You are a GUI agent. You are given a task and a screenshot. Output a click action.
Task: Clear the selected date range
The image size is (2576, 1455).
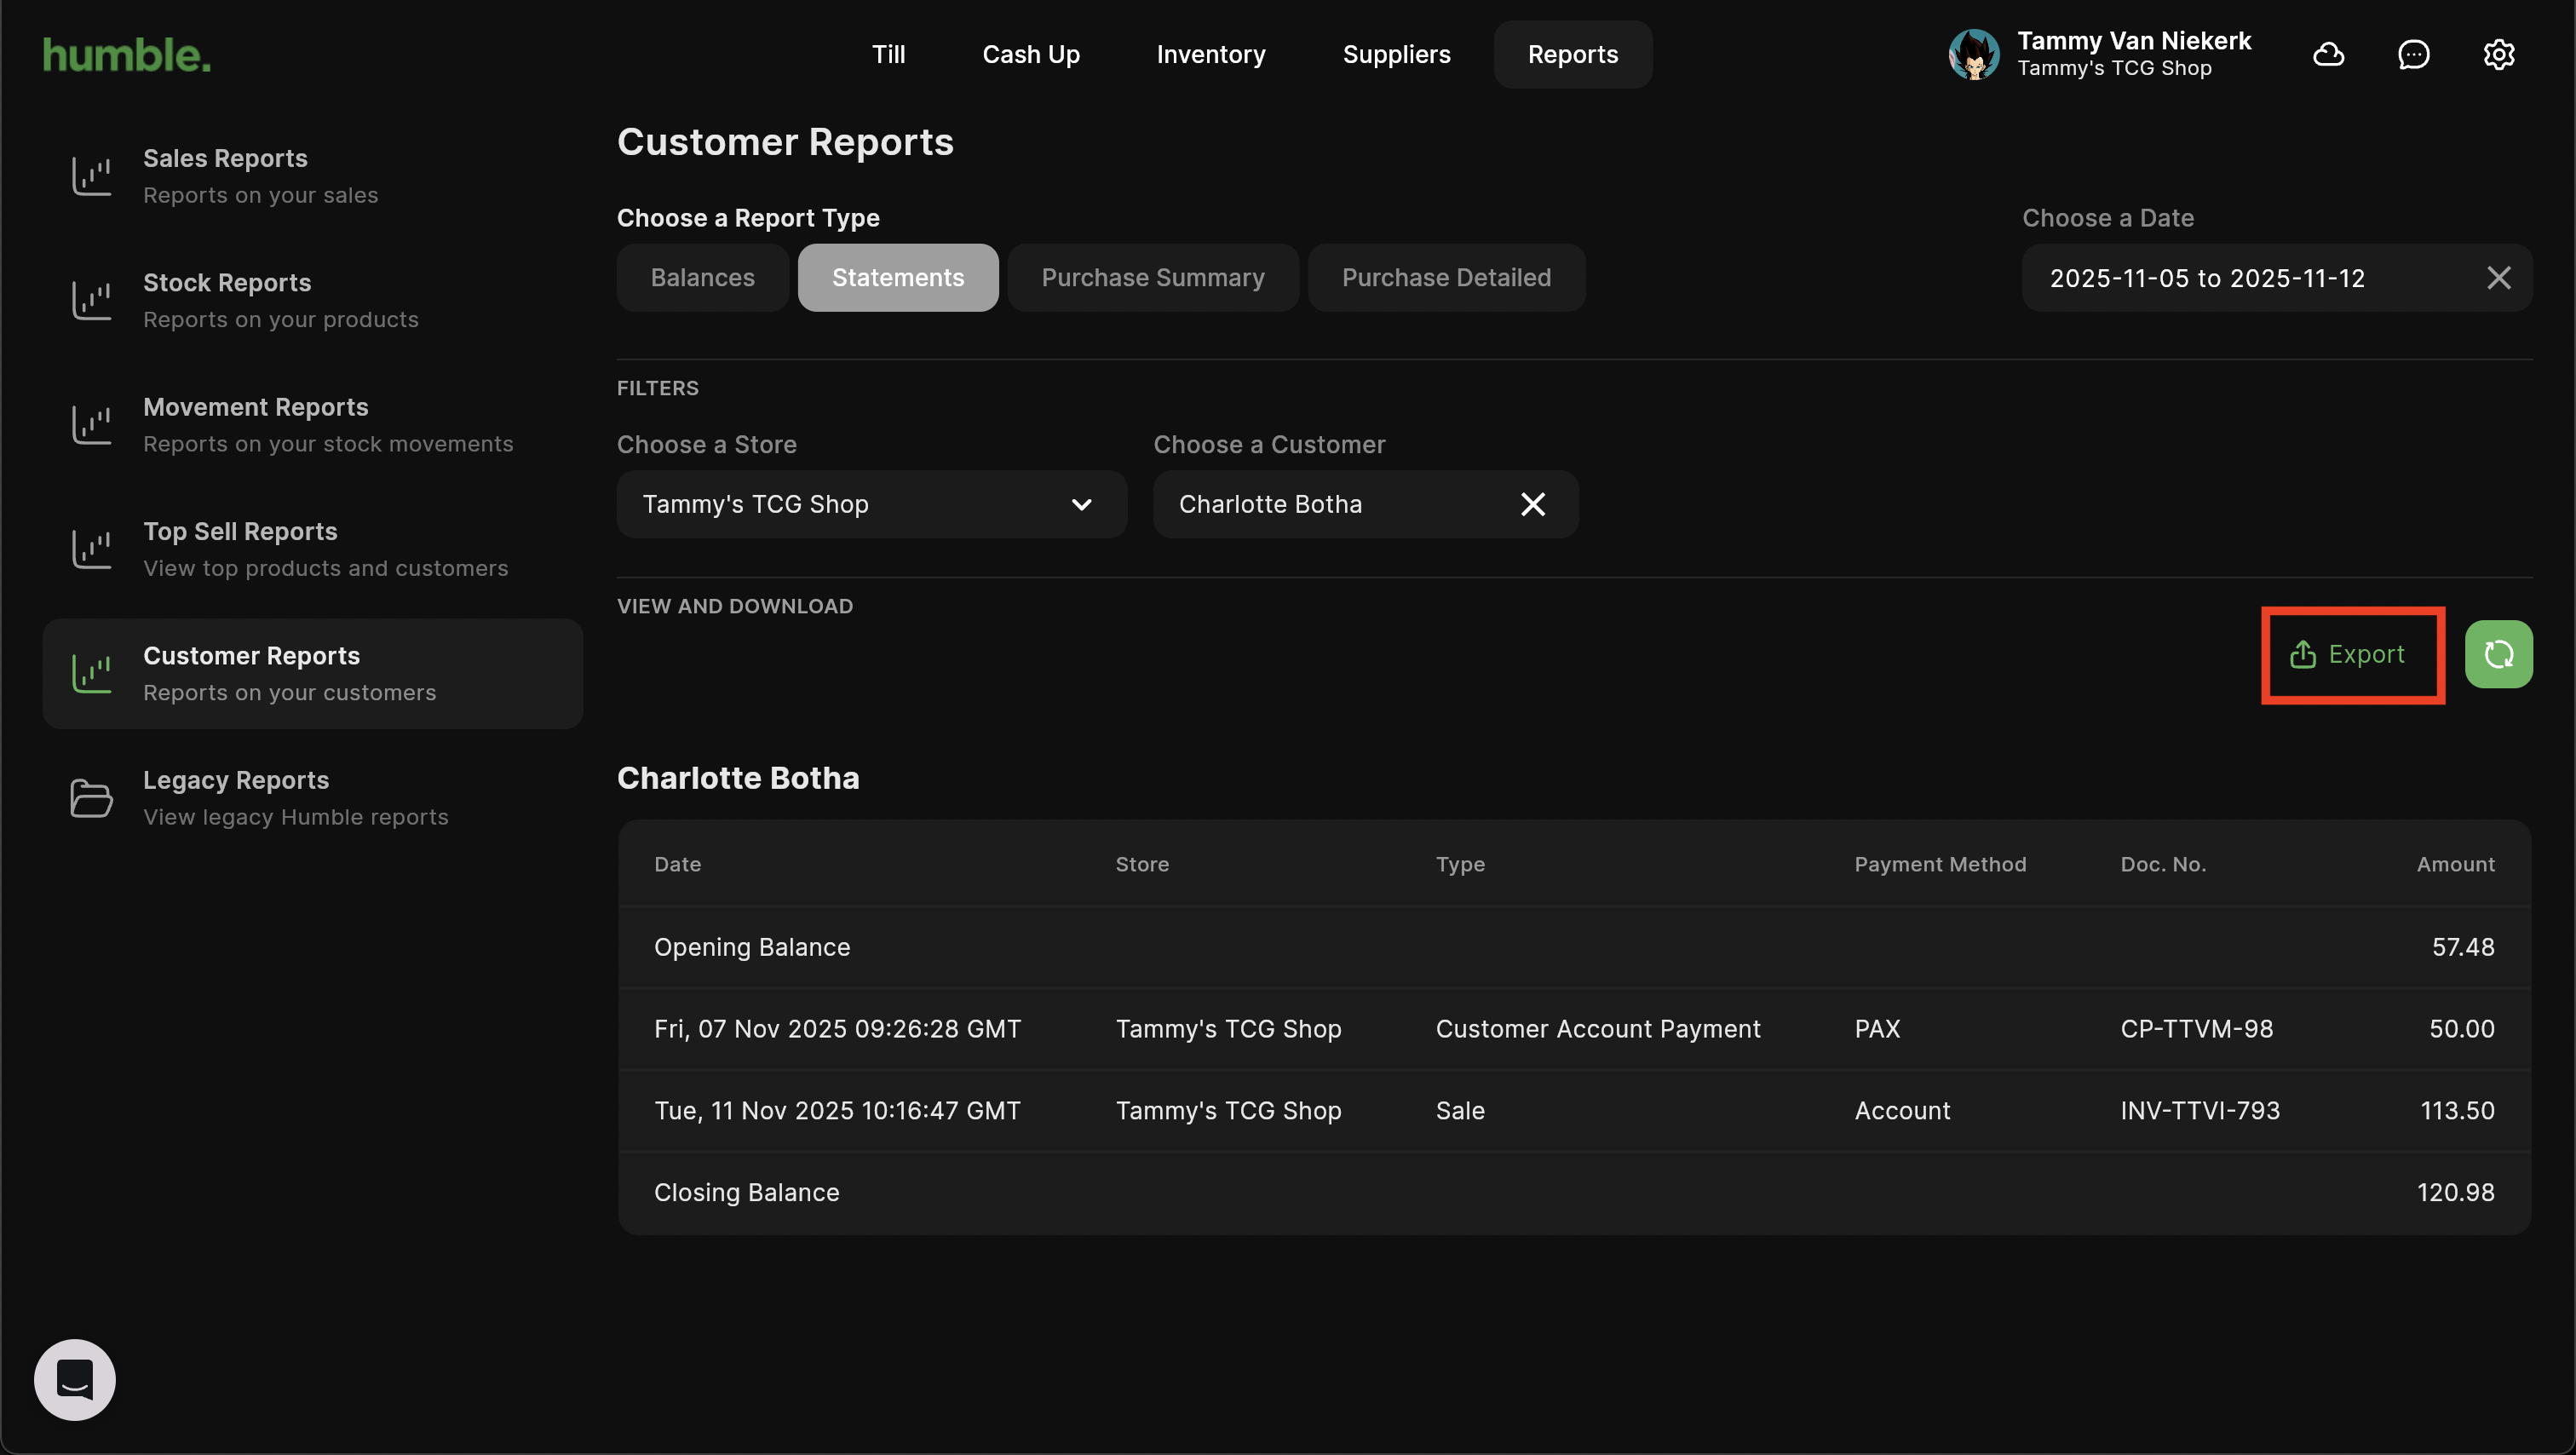2498,278
